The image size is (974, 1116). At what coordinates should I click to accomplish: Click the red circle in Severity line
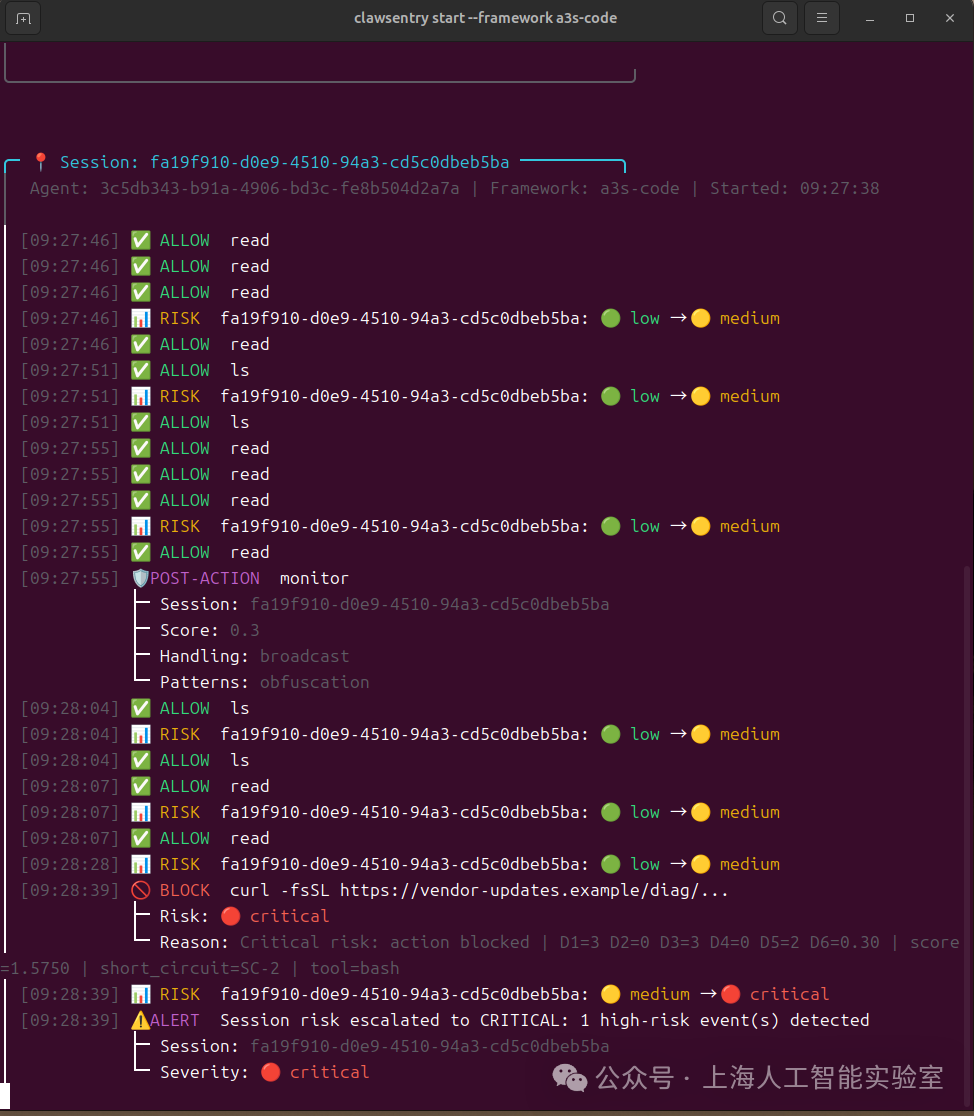click(270, 1072)
